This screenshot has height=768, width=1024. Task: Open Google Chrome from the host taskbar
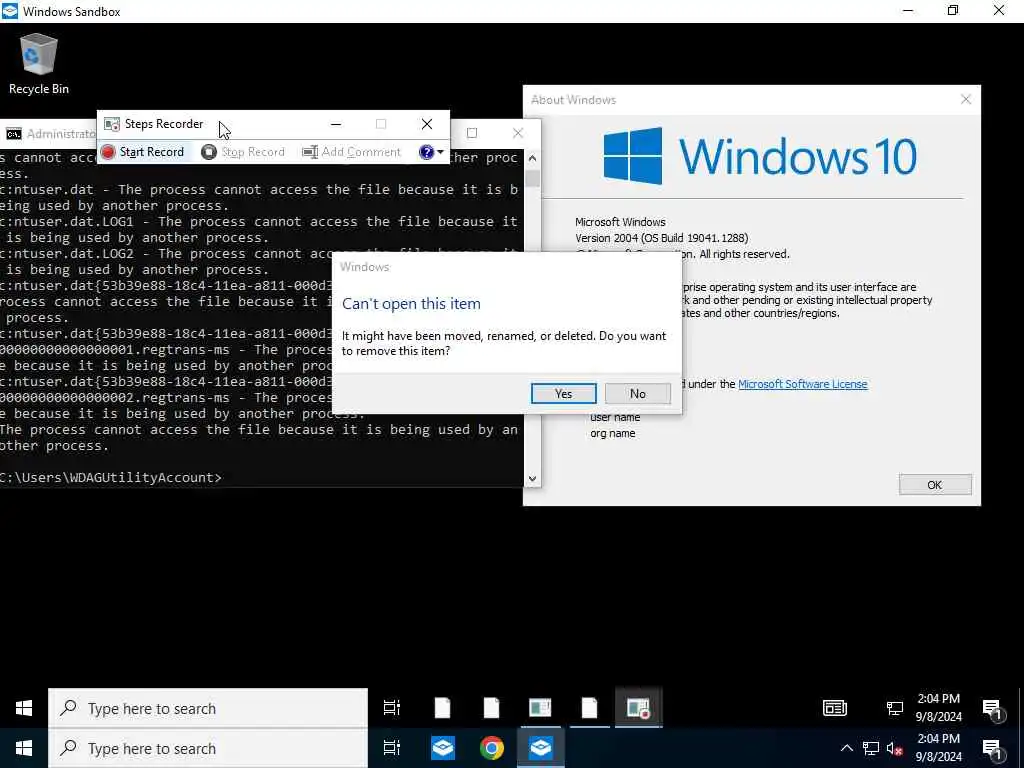[x=492, y=748]
